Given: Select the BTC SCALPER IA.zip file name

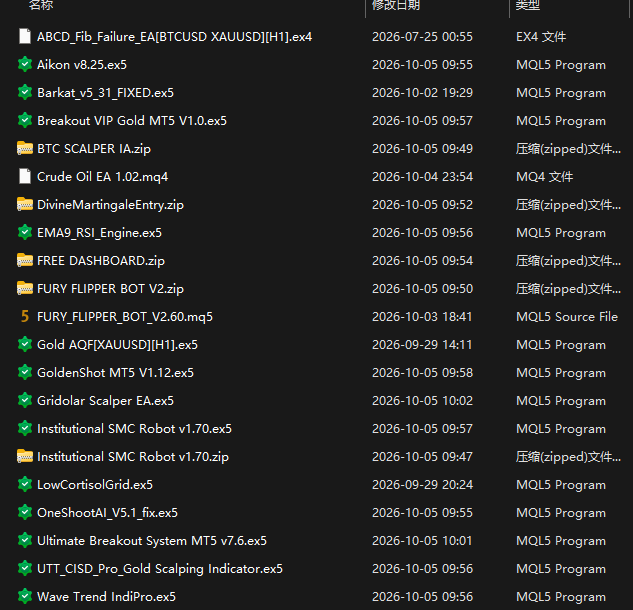Looking at the screenshot, I should point(94,149).
